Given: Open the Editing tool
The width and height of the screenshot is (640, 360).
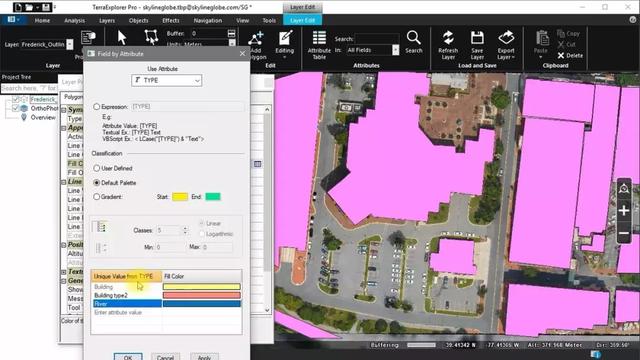Looking at the screenshot, I should [x=284, y=44].
